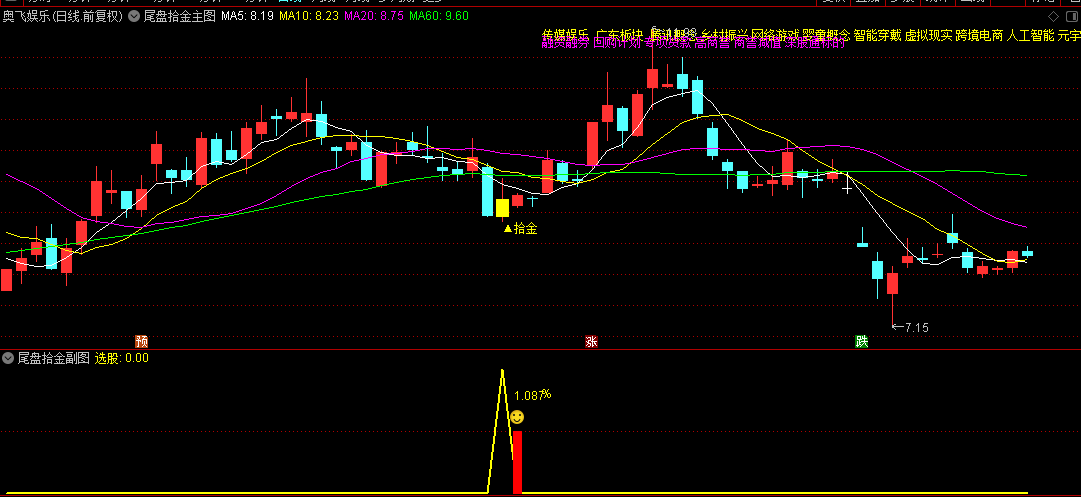Click the MA60: 9.60 value
The width and height of the screenshot is (1081, 497).
click(439, 16)
